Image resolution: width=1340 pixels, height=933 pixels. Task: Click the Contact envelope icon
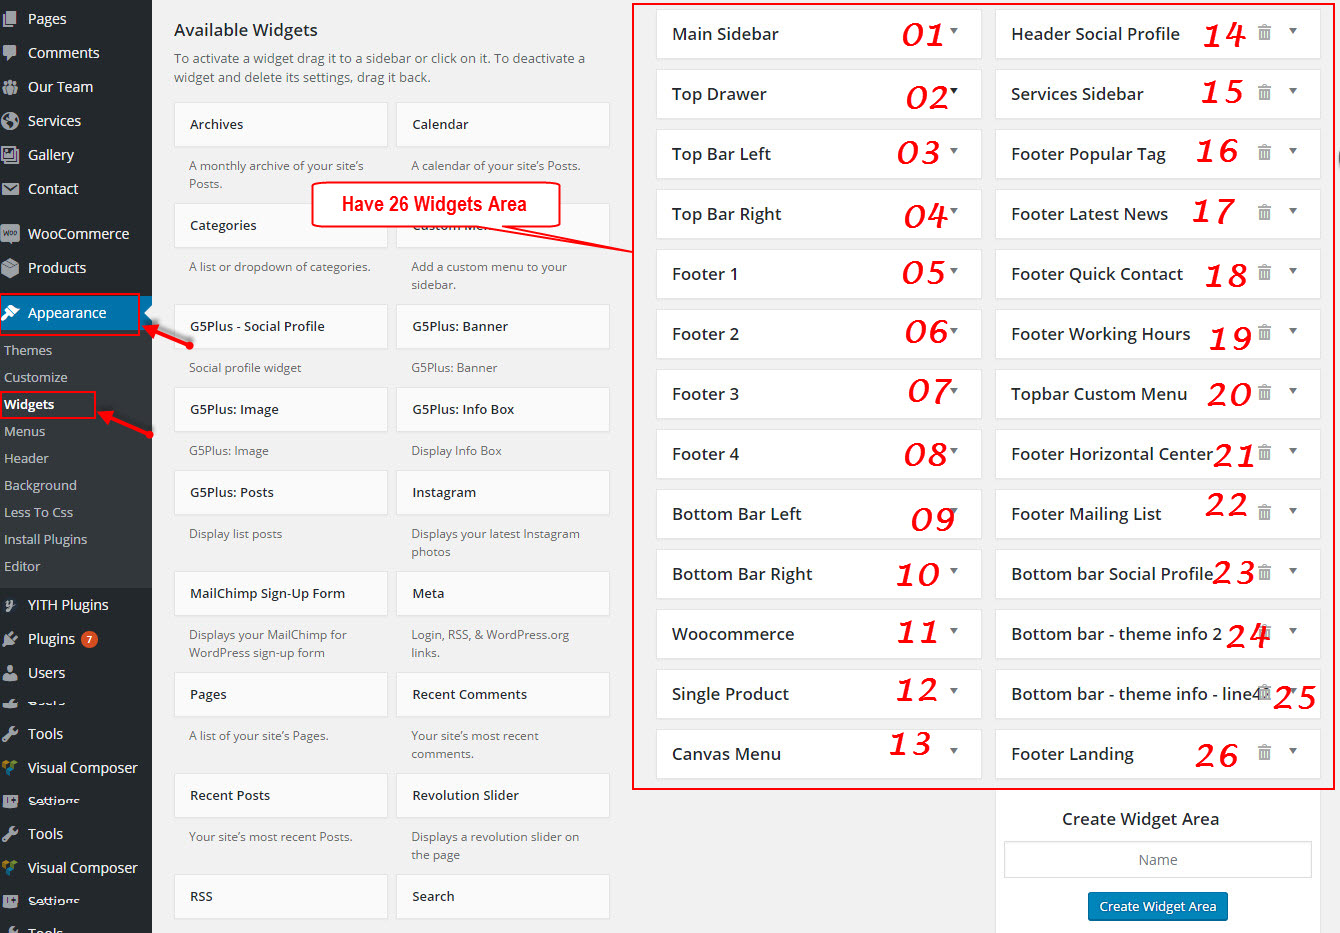(x=10, y=189)
